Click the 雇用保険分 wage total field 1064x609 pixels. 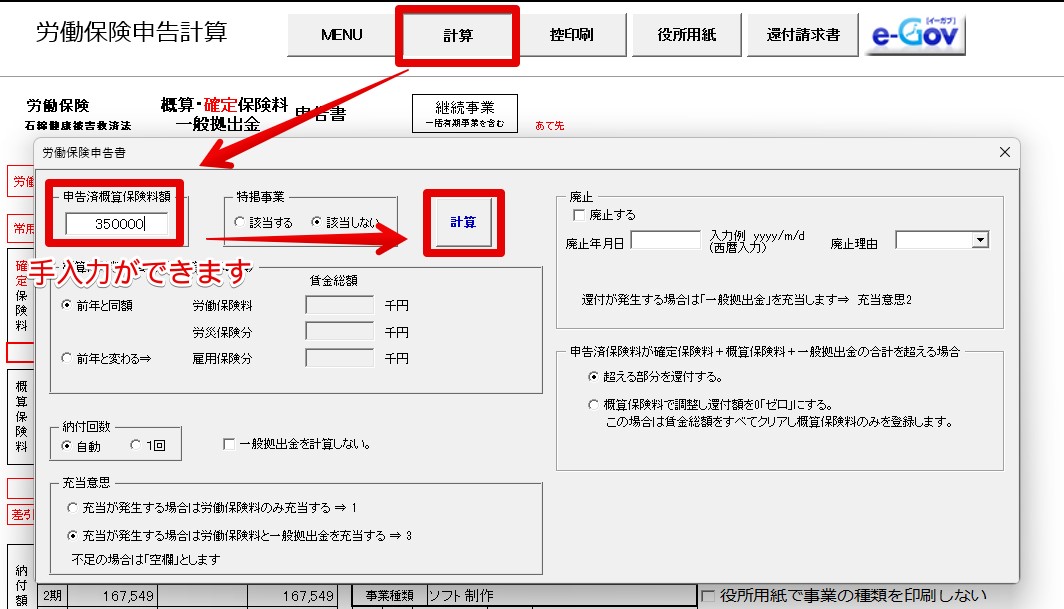pos(339,358)
